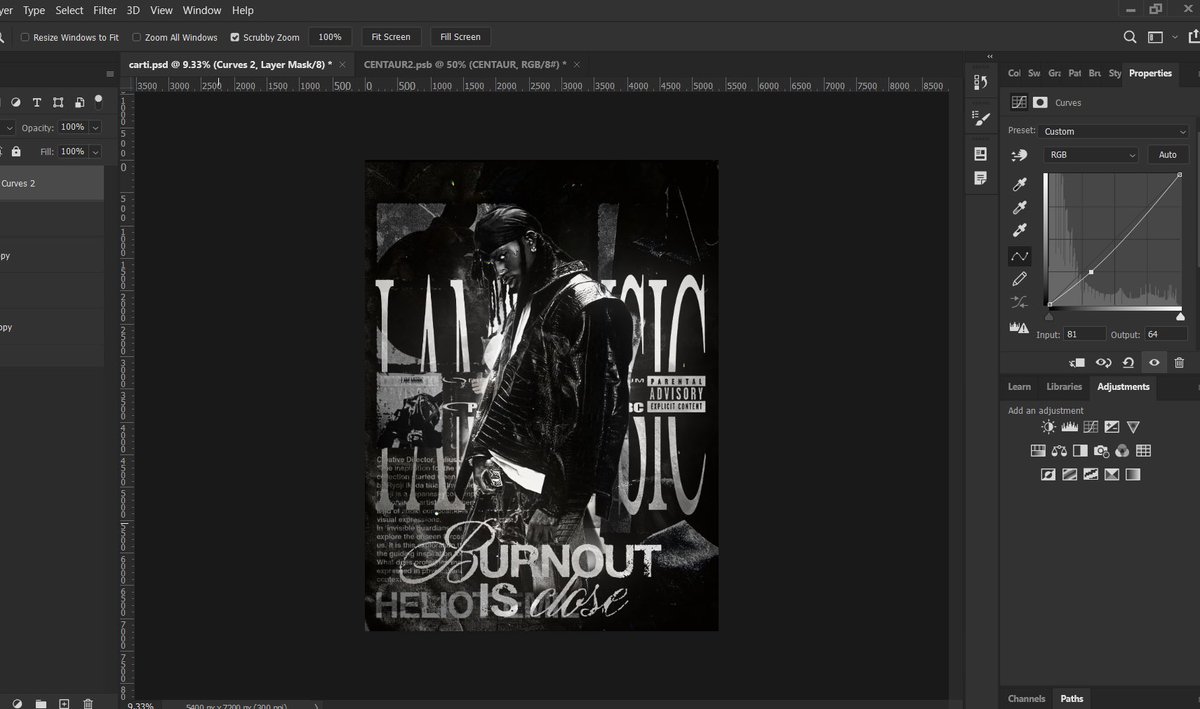
Task: Click the smooth curve values icon
Action: click(1020, 302)
